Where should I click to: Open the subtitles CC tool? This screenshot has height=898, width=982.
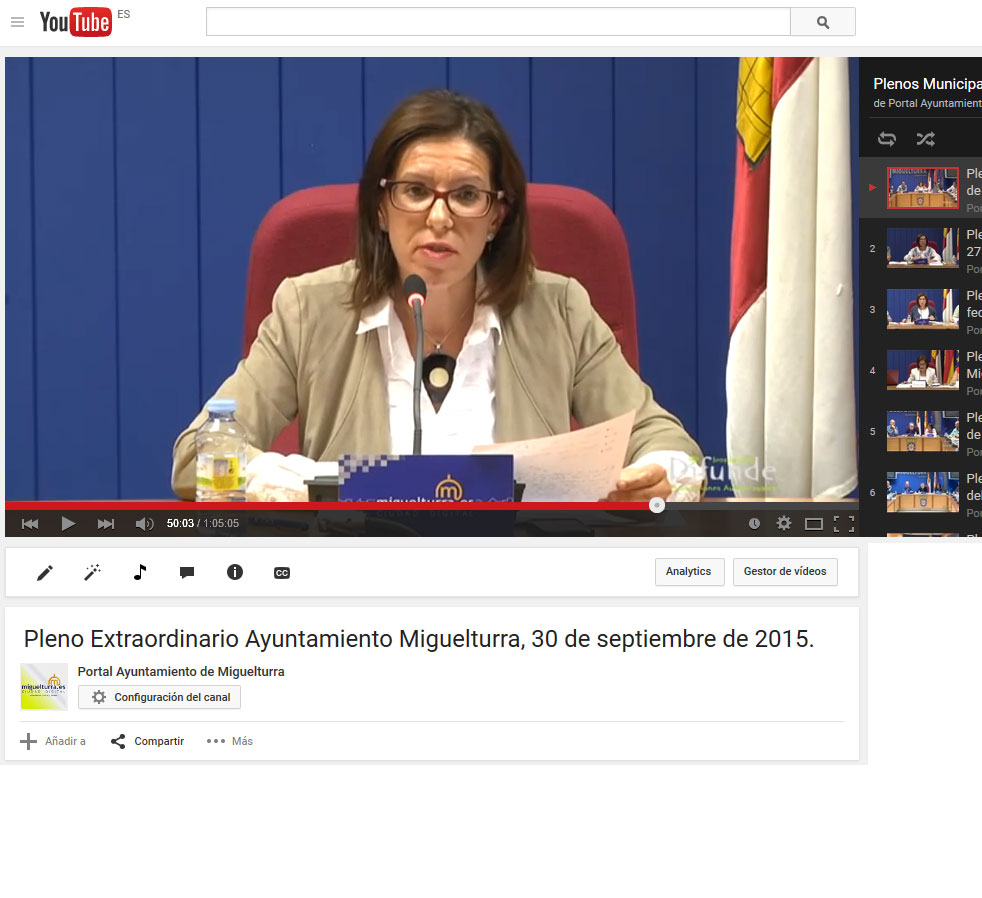[x=282, y=572]
